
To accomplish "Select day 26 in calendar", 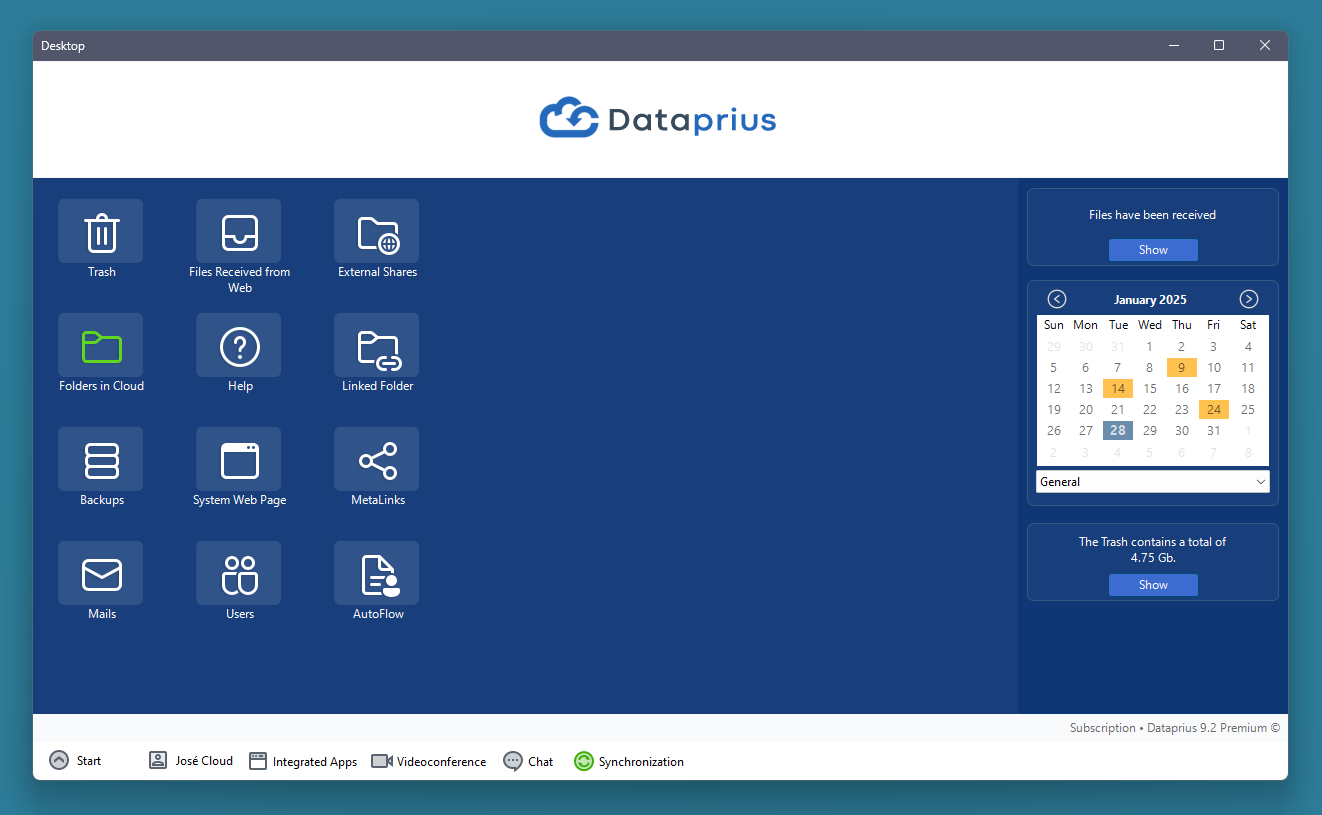I will [1054, 430].
